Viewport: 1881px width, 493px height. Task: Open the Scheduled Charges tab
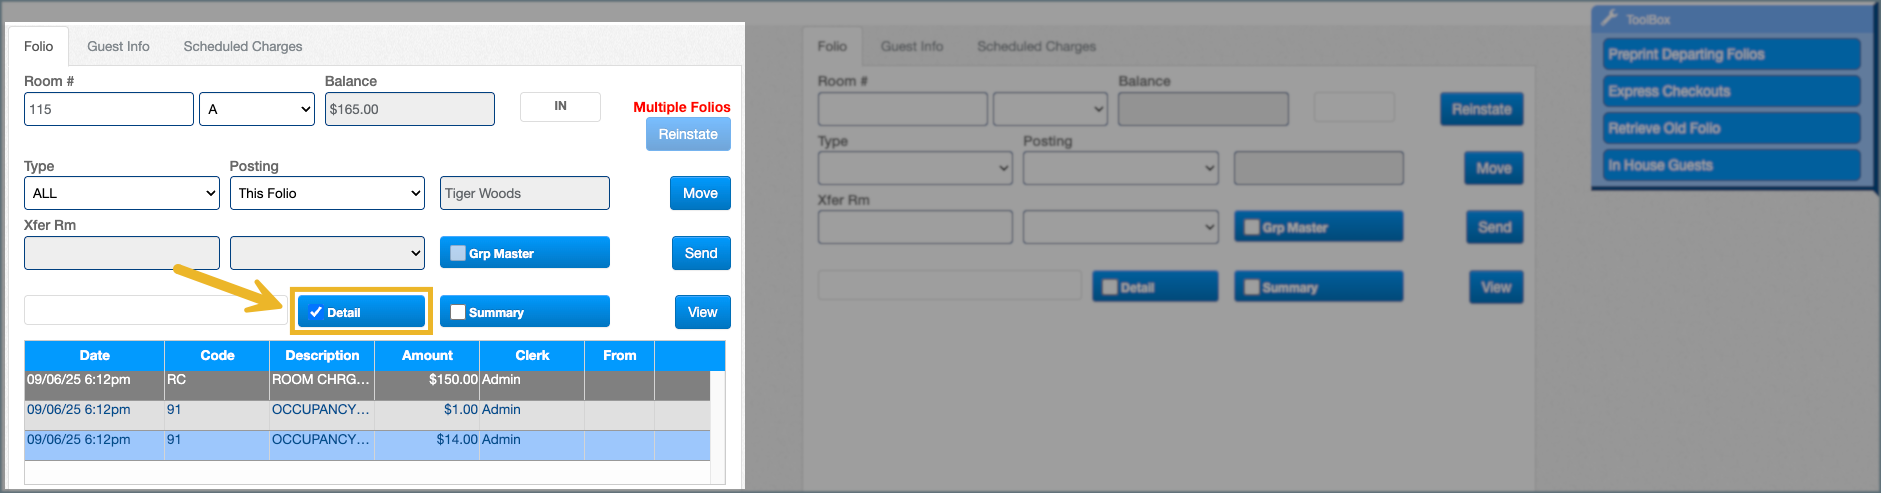tap(242, 46)
